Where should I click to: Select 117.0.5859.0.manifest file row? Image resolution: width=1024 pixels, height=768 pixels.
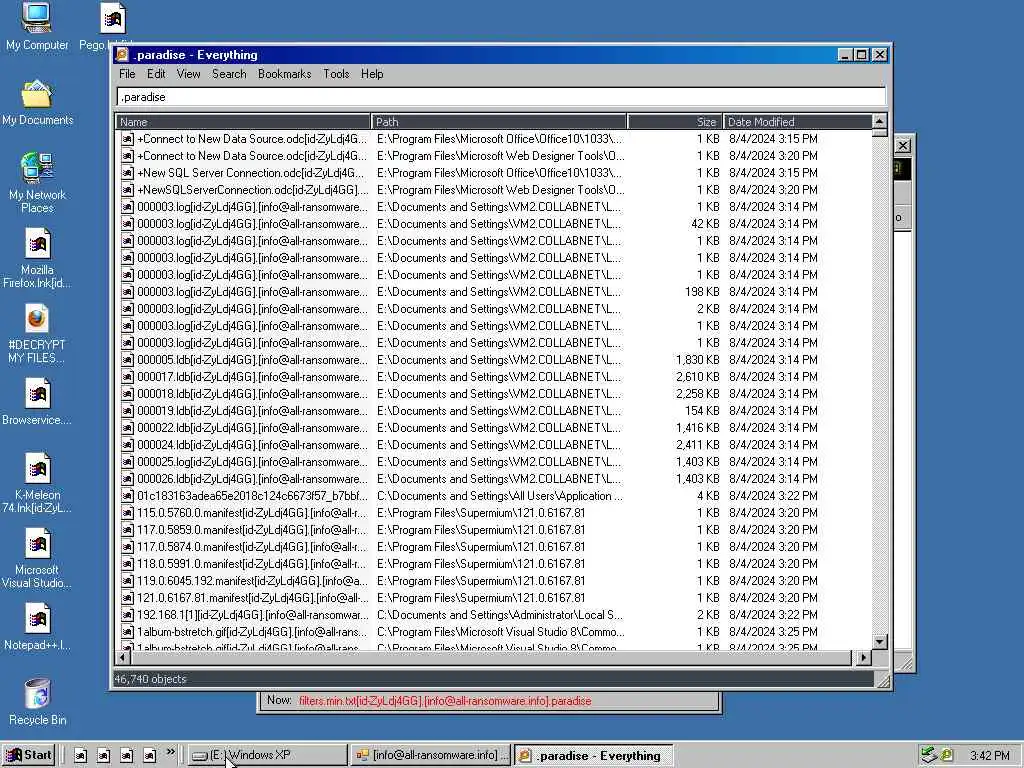494,530
